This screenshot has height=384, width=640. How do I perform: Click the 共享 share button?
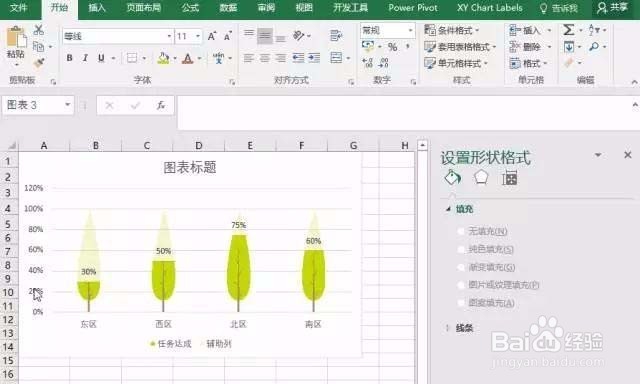click(613, 8)
